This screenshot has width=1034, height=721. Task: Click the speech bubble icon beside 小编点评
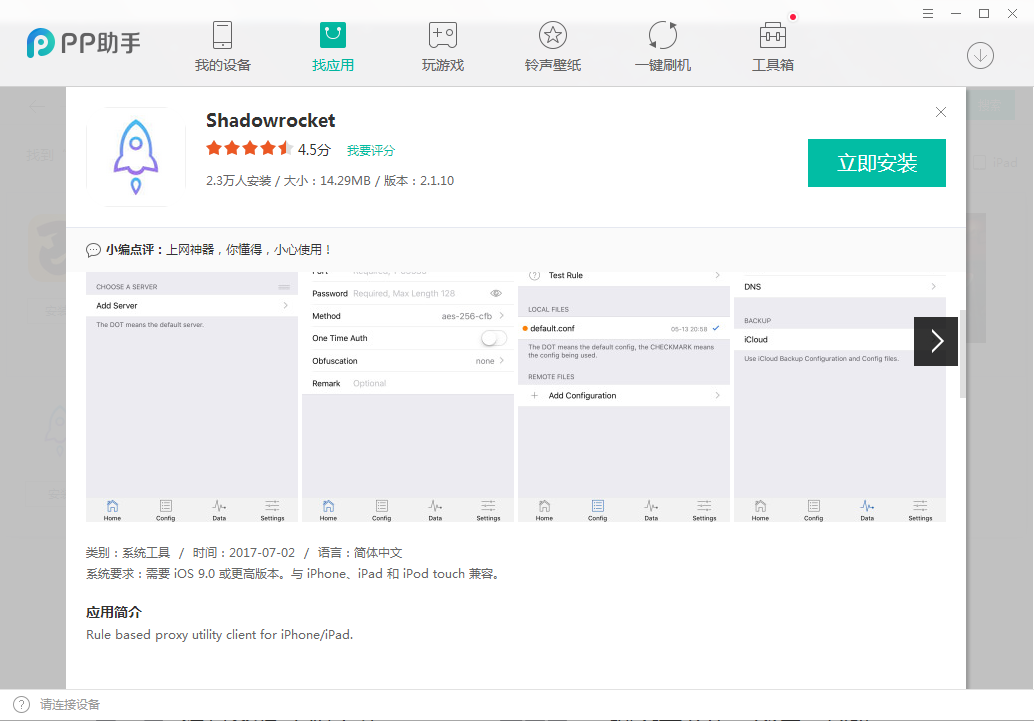[x=93, y=250]
